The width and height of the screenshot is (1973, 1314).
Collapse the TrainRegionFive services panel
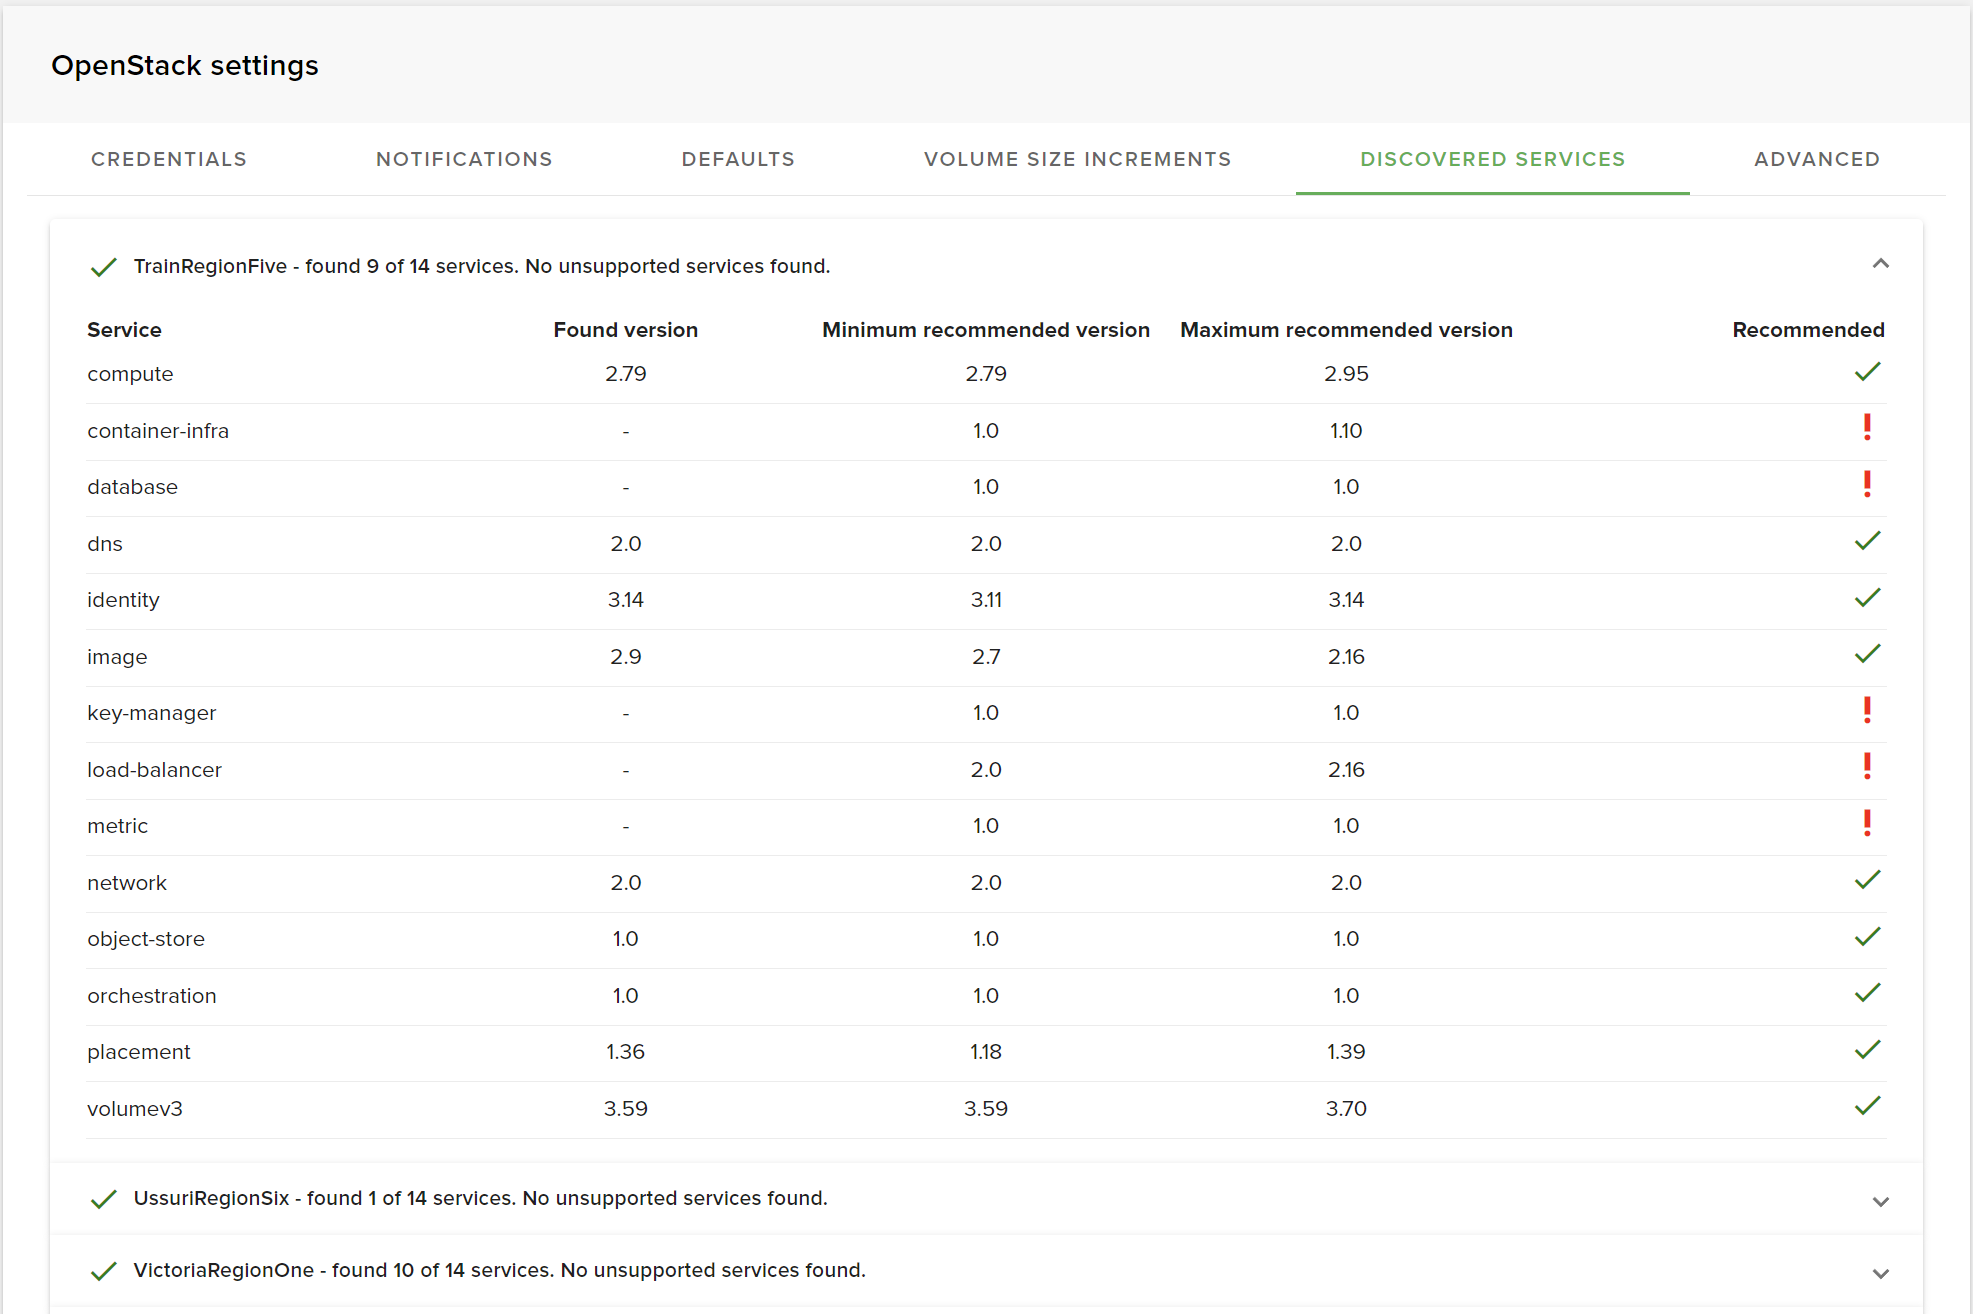pos(1880,264)
